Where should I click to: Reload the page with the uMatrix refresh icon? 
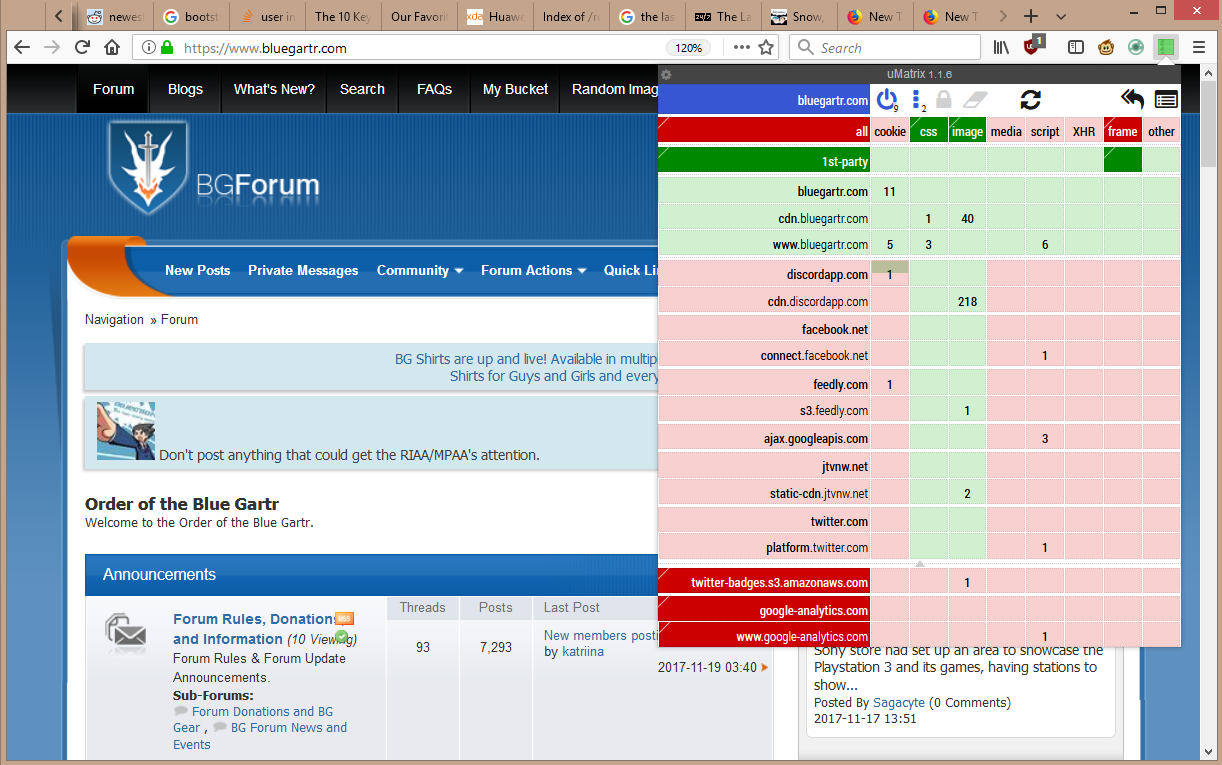(1031, 99)
